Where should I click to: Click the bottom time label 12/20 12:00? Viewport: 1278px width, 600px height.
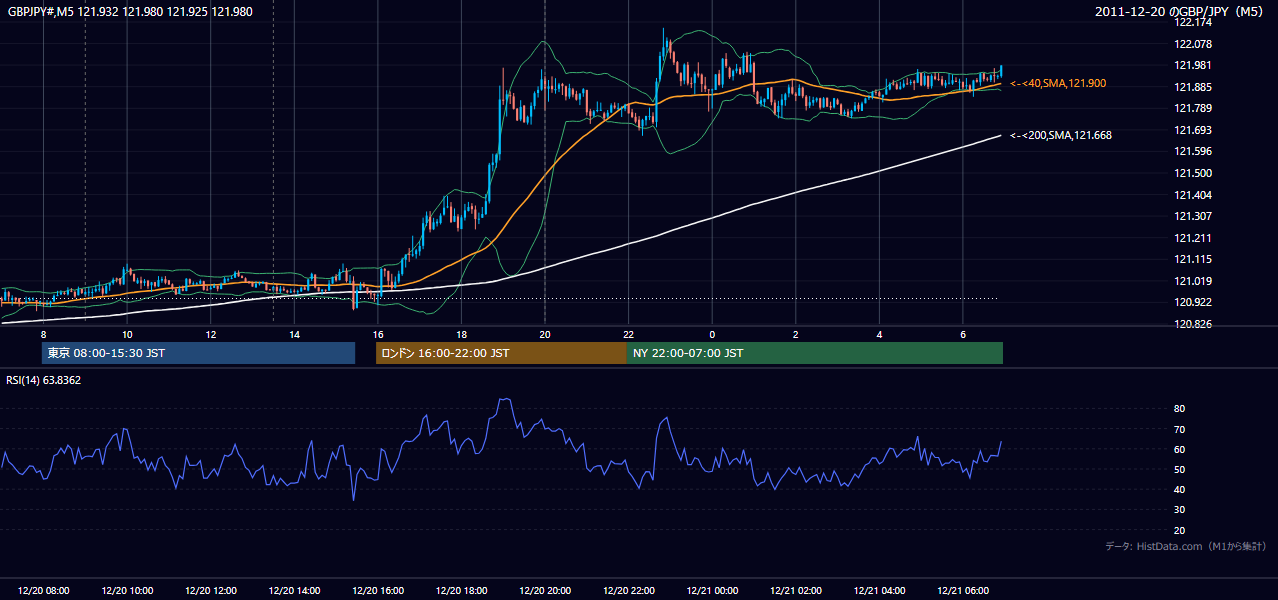tap(211, 591)
